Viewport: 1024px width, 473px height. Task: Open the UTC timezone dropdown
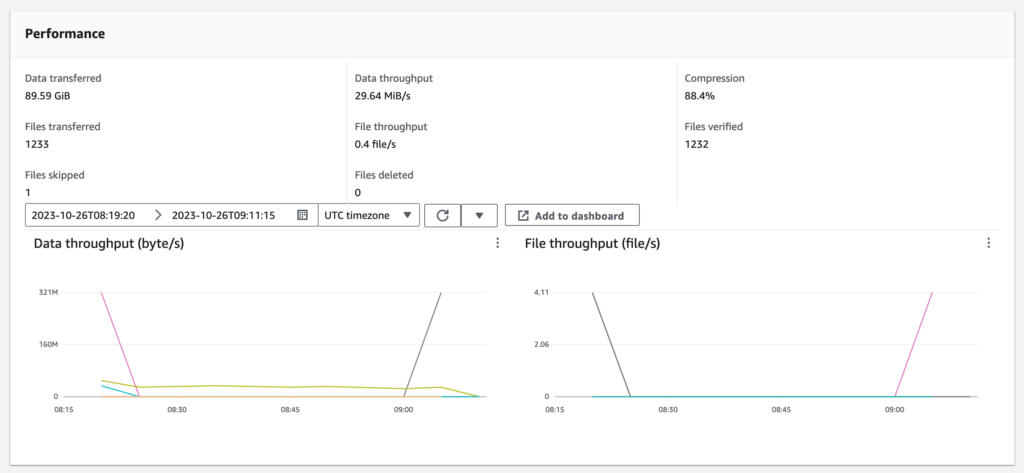(x=368, y=215)
